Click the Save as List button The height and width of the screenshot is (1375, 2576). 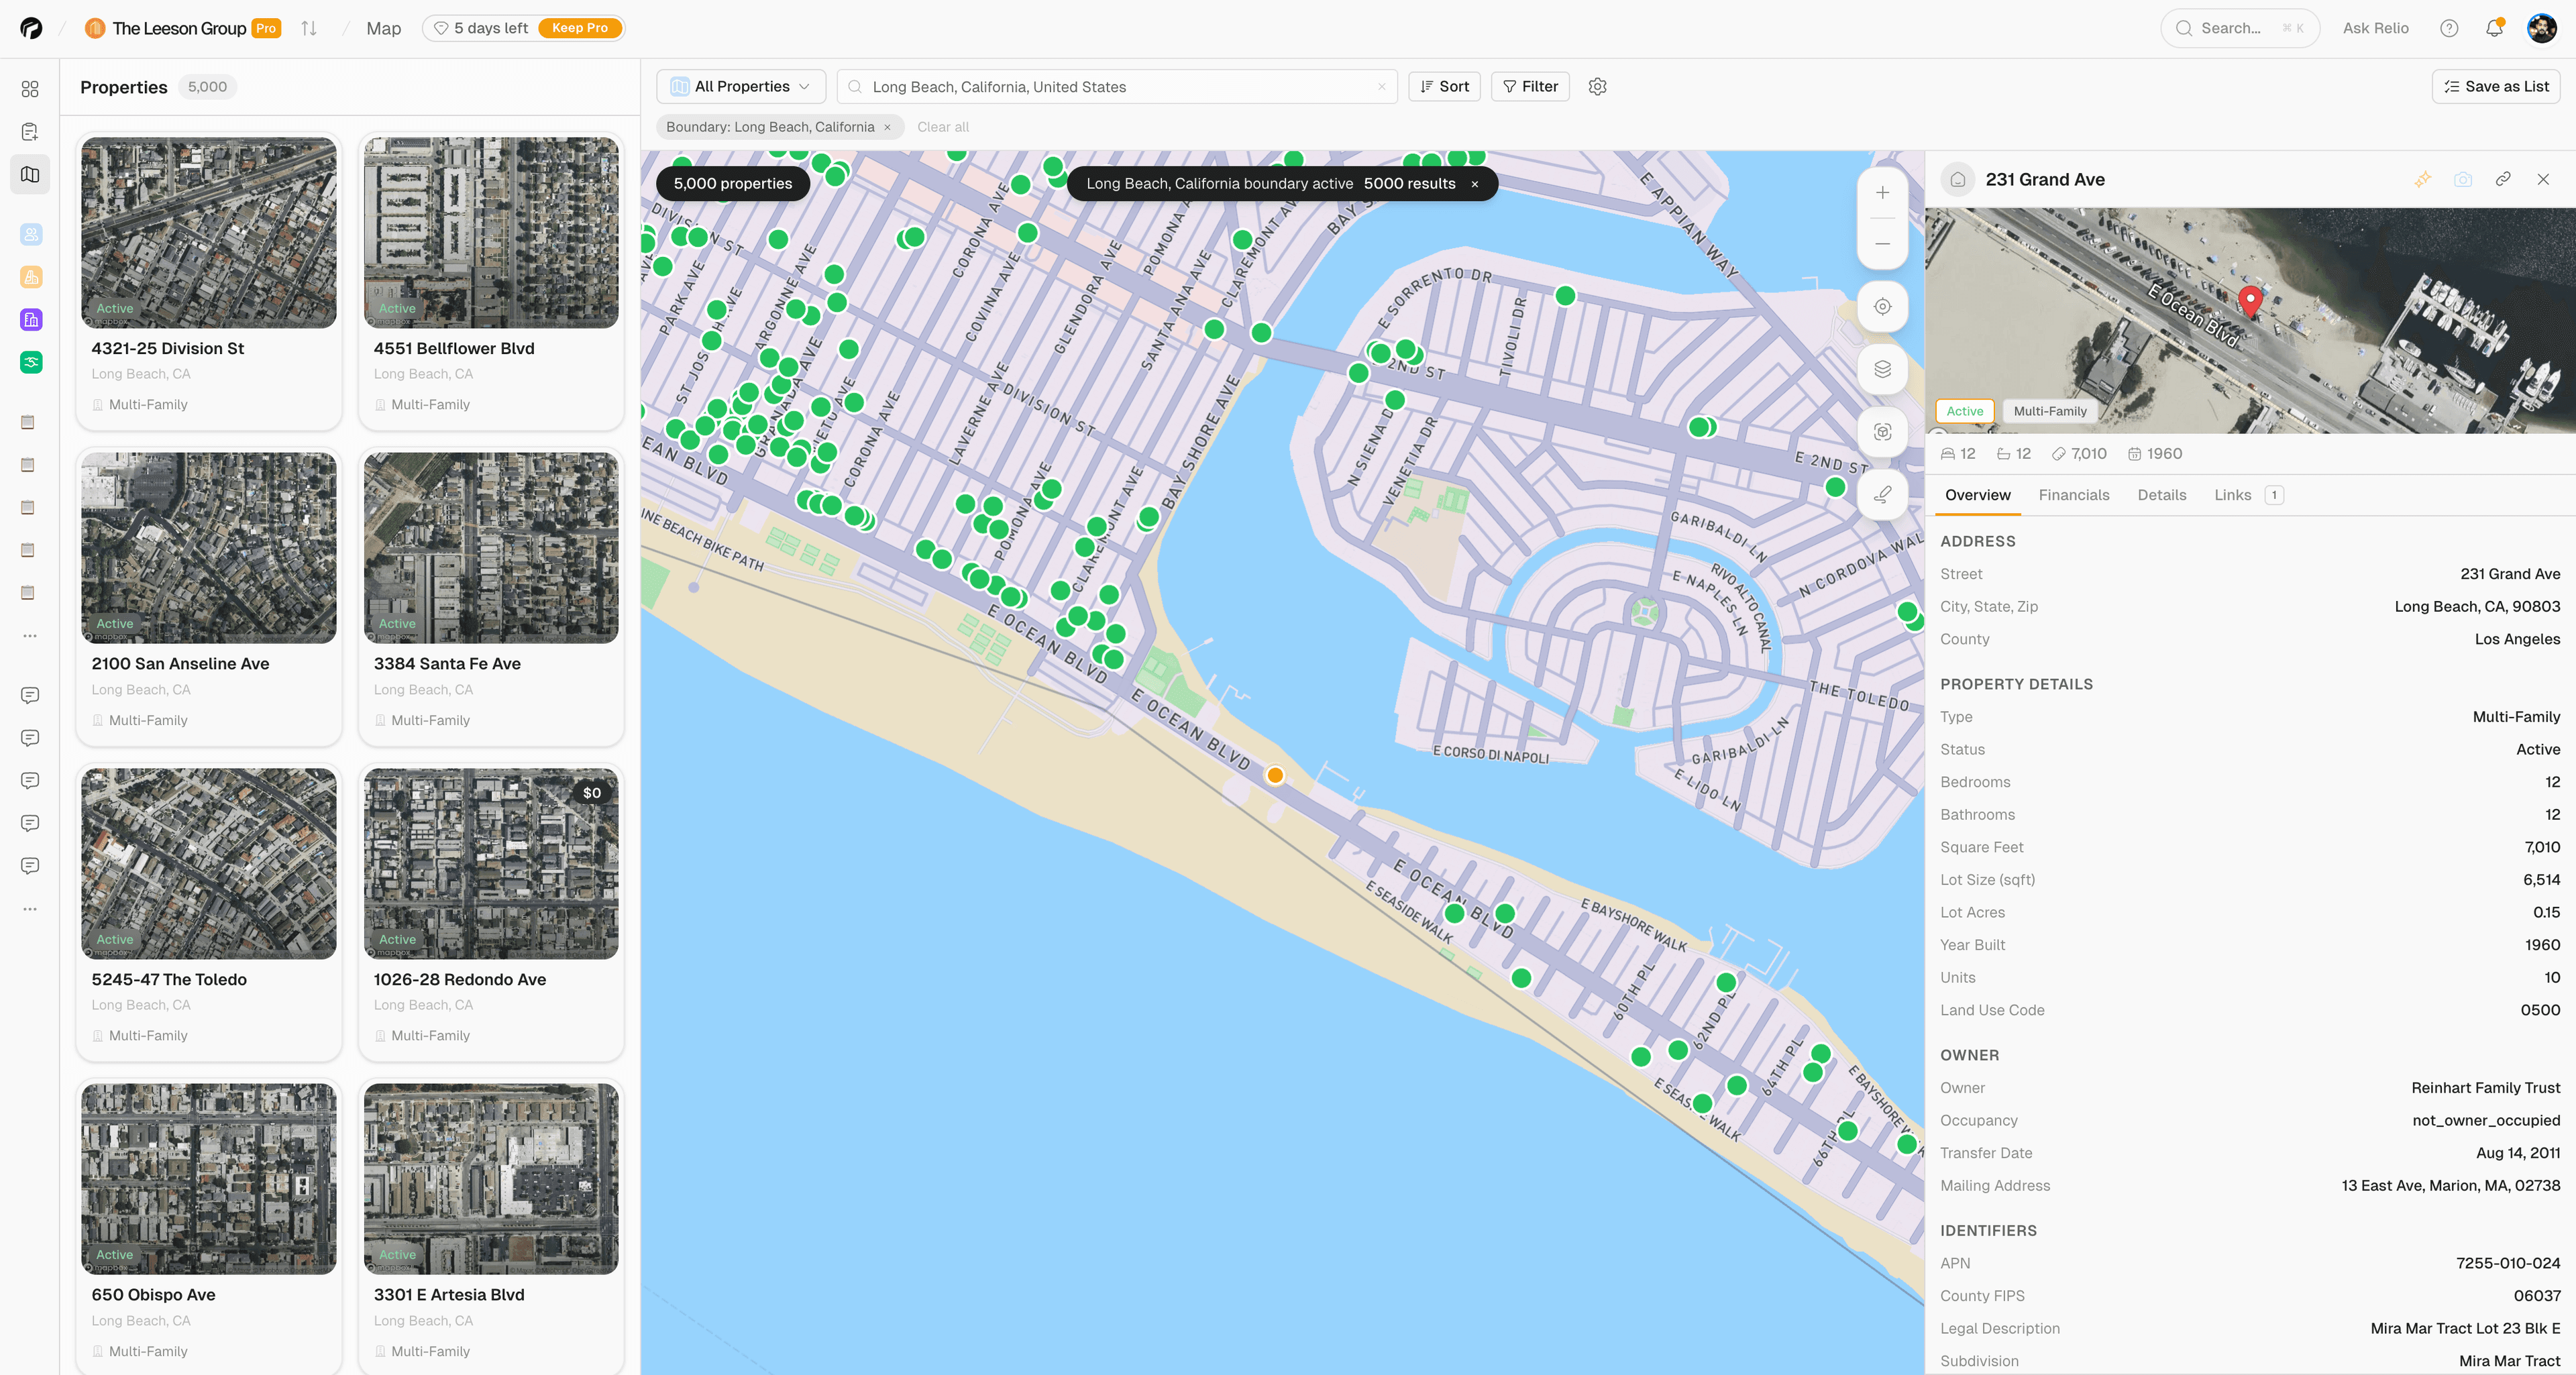point(2496,86)
